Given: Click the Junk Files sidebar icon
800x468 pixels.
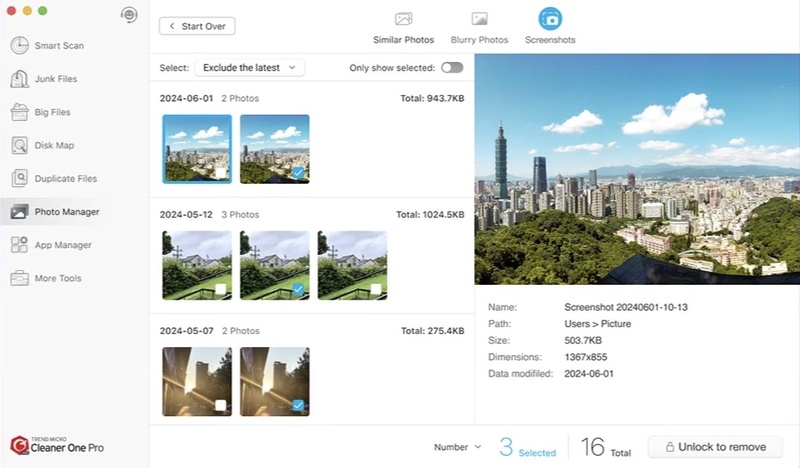Looking at the screenshot, I should pos(19,79).
